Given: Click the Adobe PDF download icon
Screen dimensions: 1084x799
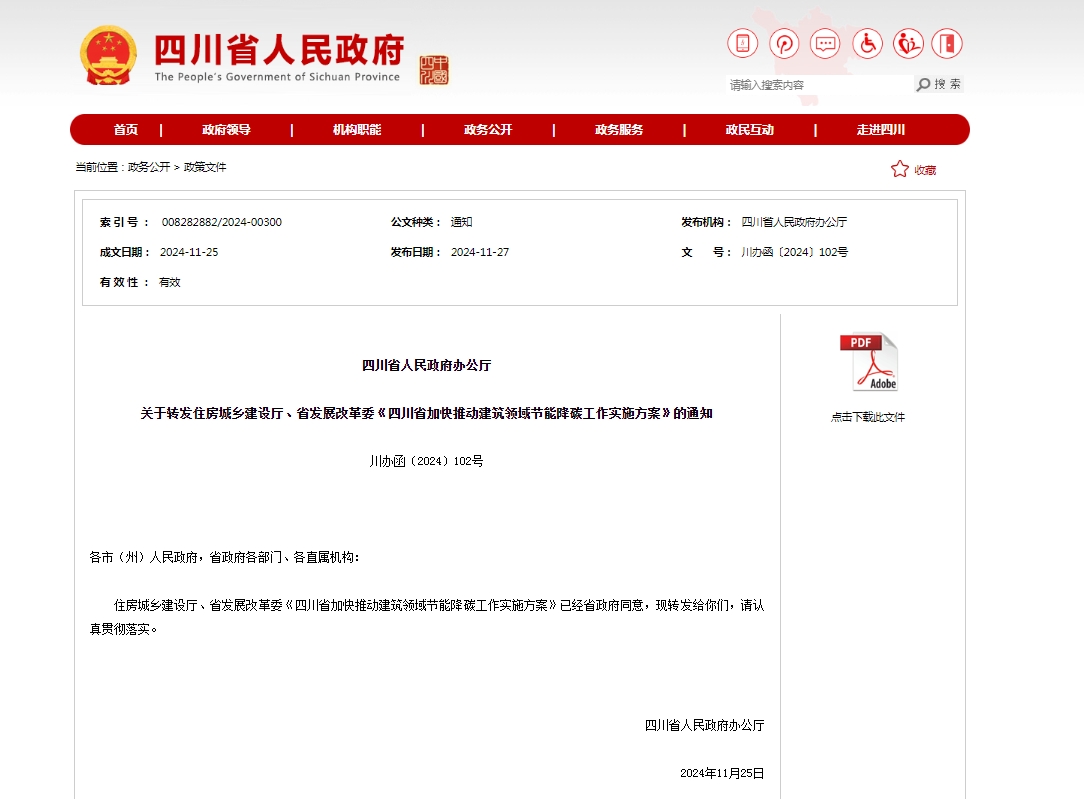Looking at the screenshot, I should (868, 362).
